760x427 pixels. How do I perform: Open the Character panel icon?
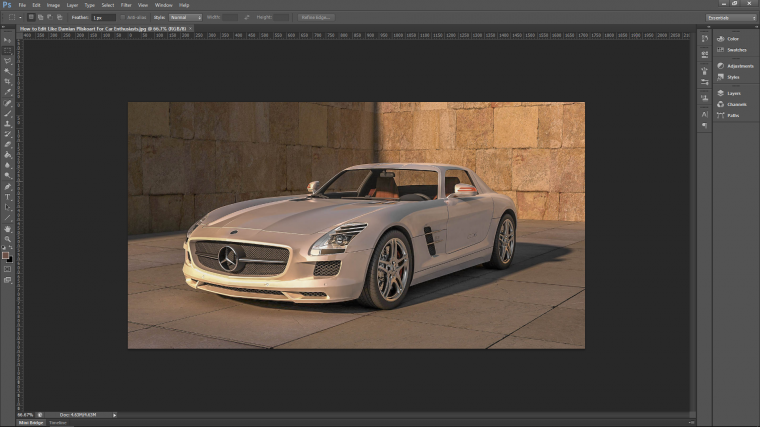coord(705,114)
